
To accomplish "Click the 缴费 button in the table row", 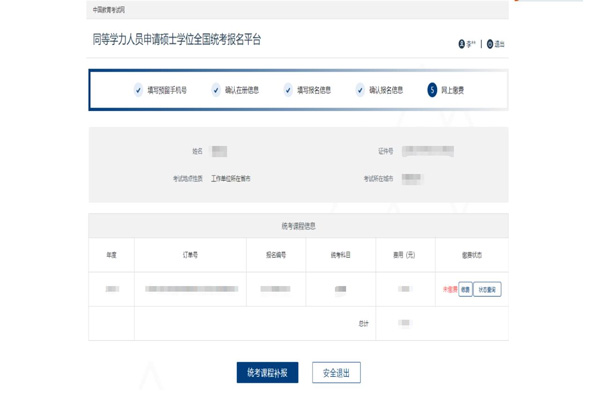I will tap(465, 289).
